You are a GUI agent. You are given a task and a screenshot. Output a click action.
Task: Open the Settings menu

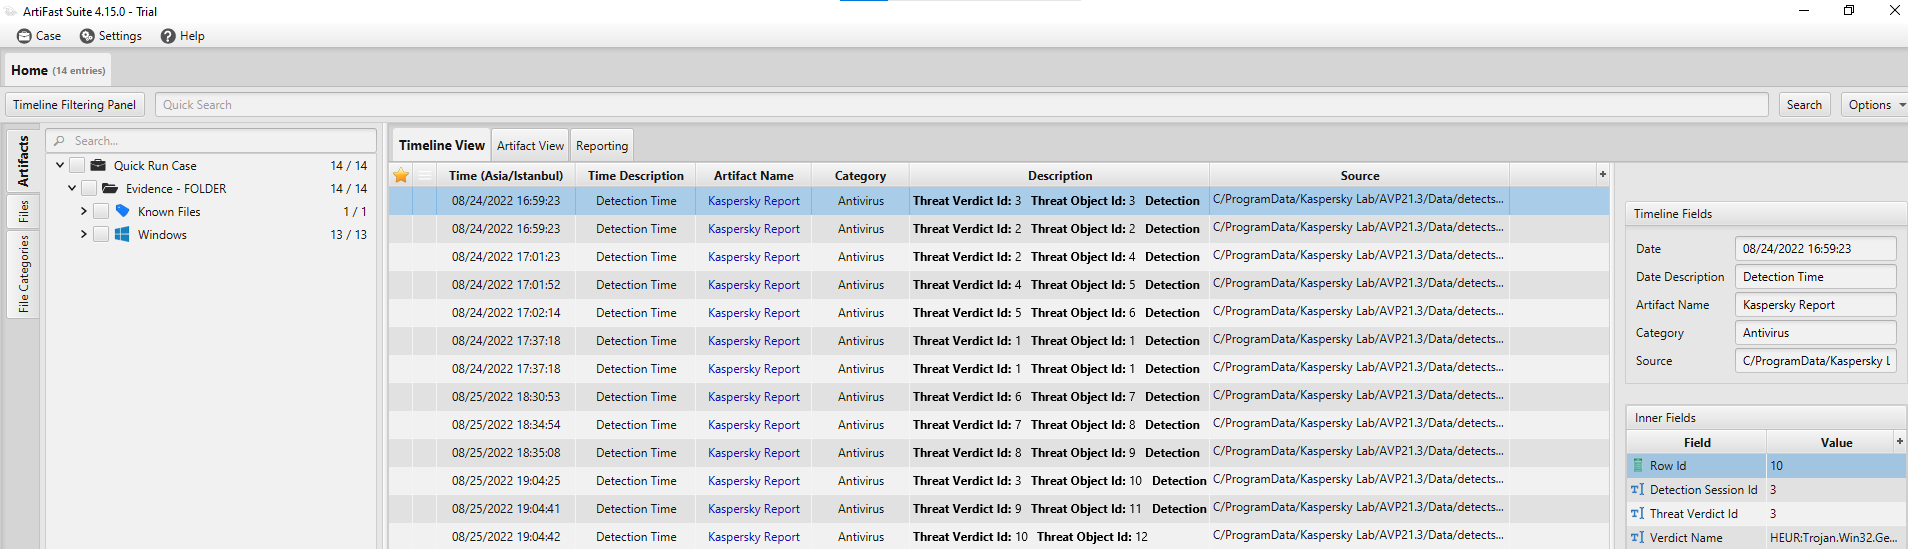[111, 36]
